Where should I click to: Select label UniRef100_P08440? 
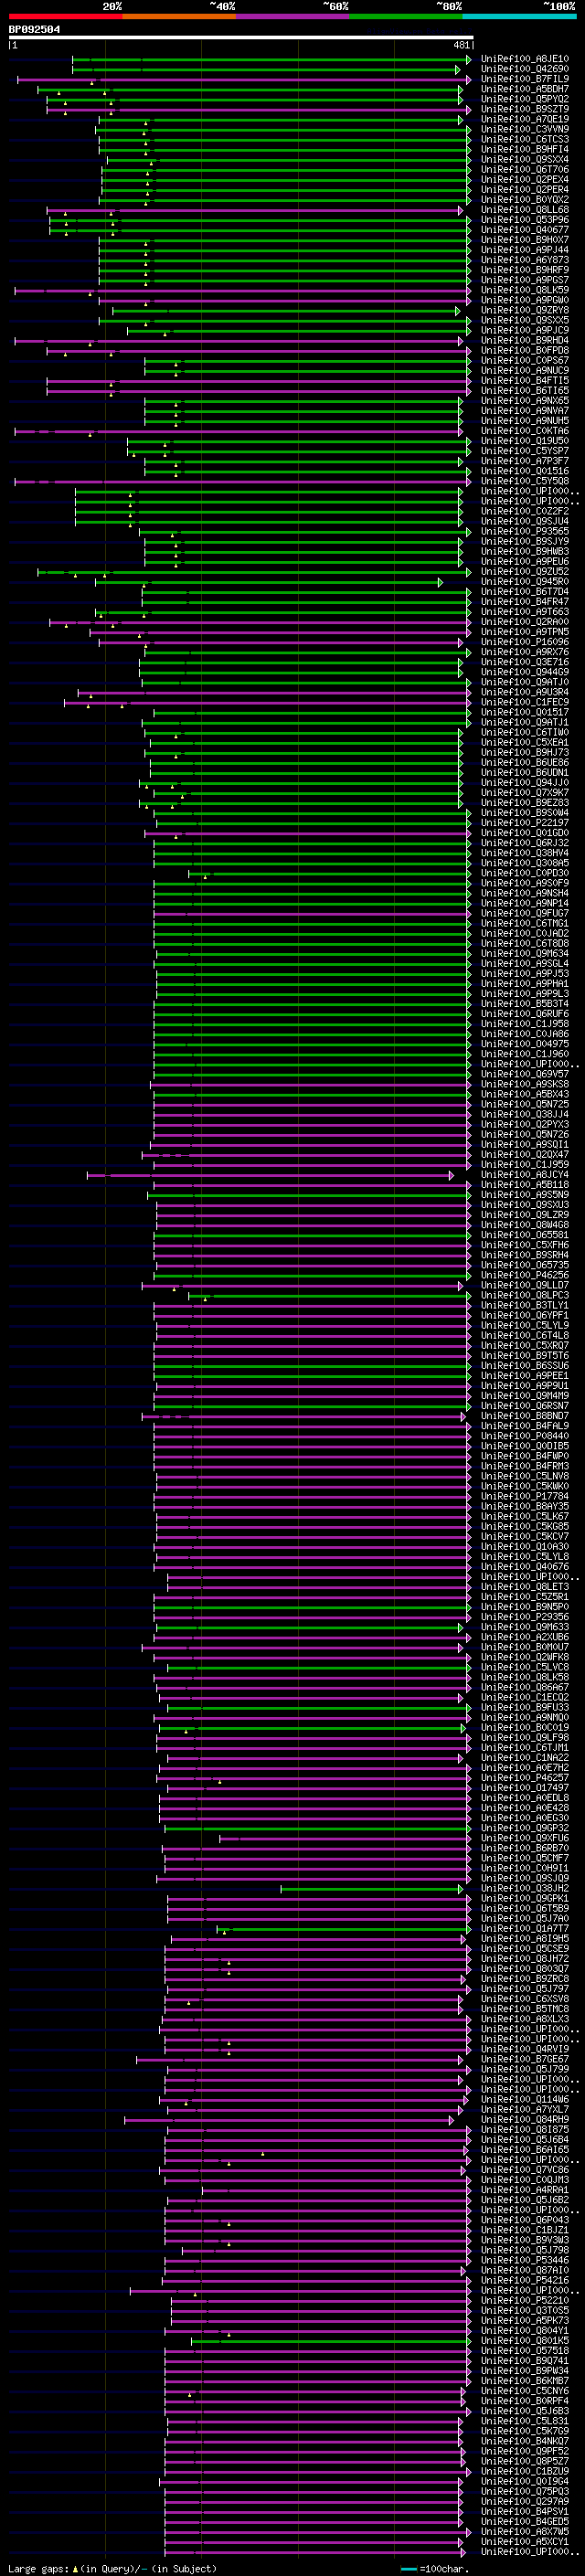[x=524, y=1437]
